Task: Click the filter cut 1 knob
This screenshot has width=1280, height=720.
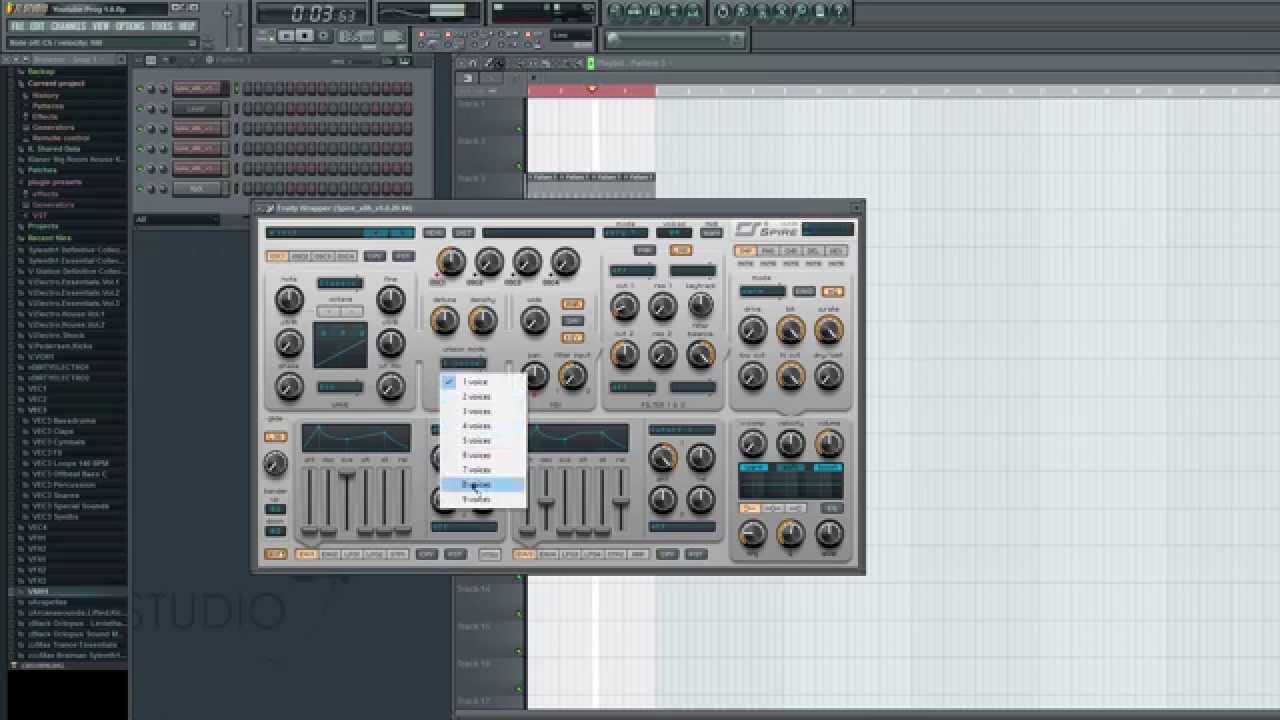Action: click(625, 306)
